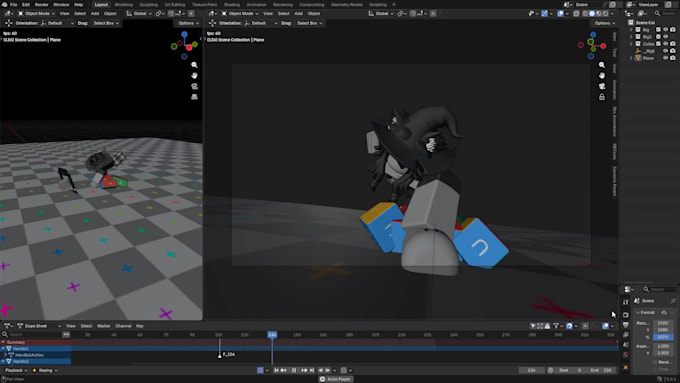680x383 pixels.
Task: Toggle auto keying record button
Action: 260,370
